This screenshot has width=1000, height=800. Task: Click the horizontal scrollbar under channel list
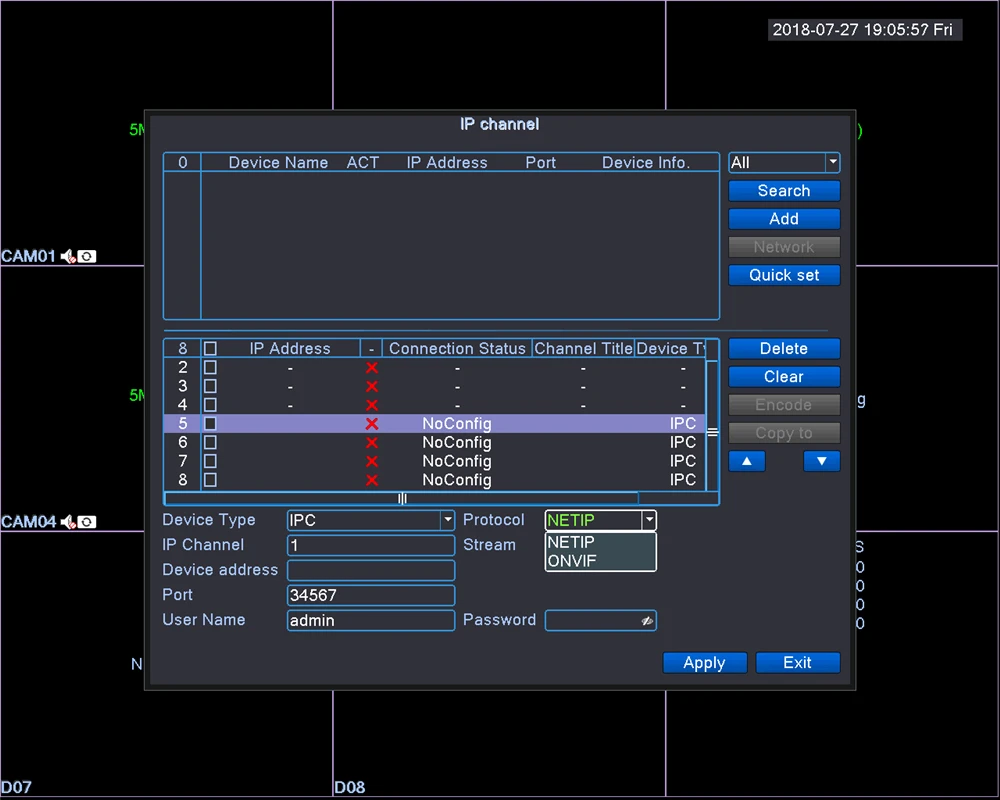[x=402, y=498]
